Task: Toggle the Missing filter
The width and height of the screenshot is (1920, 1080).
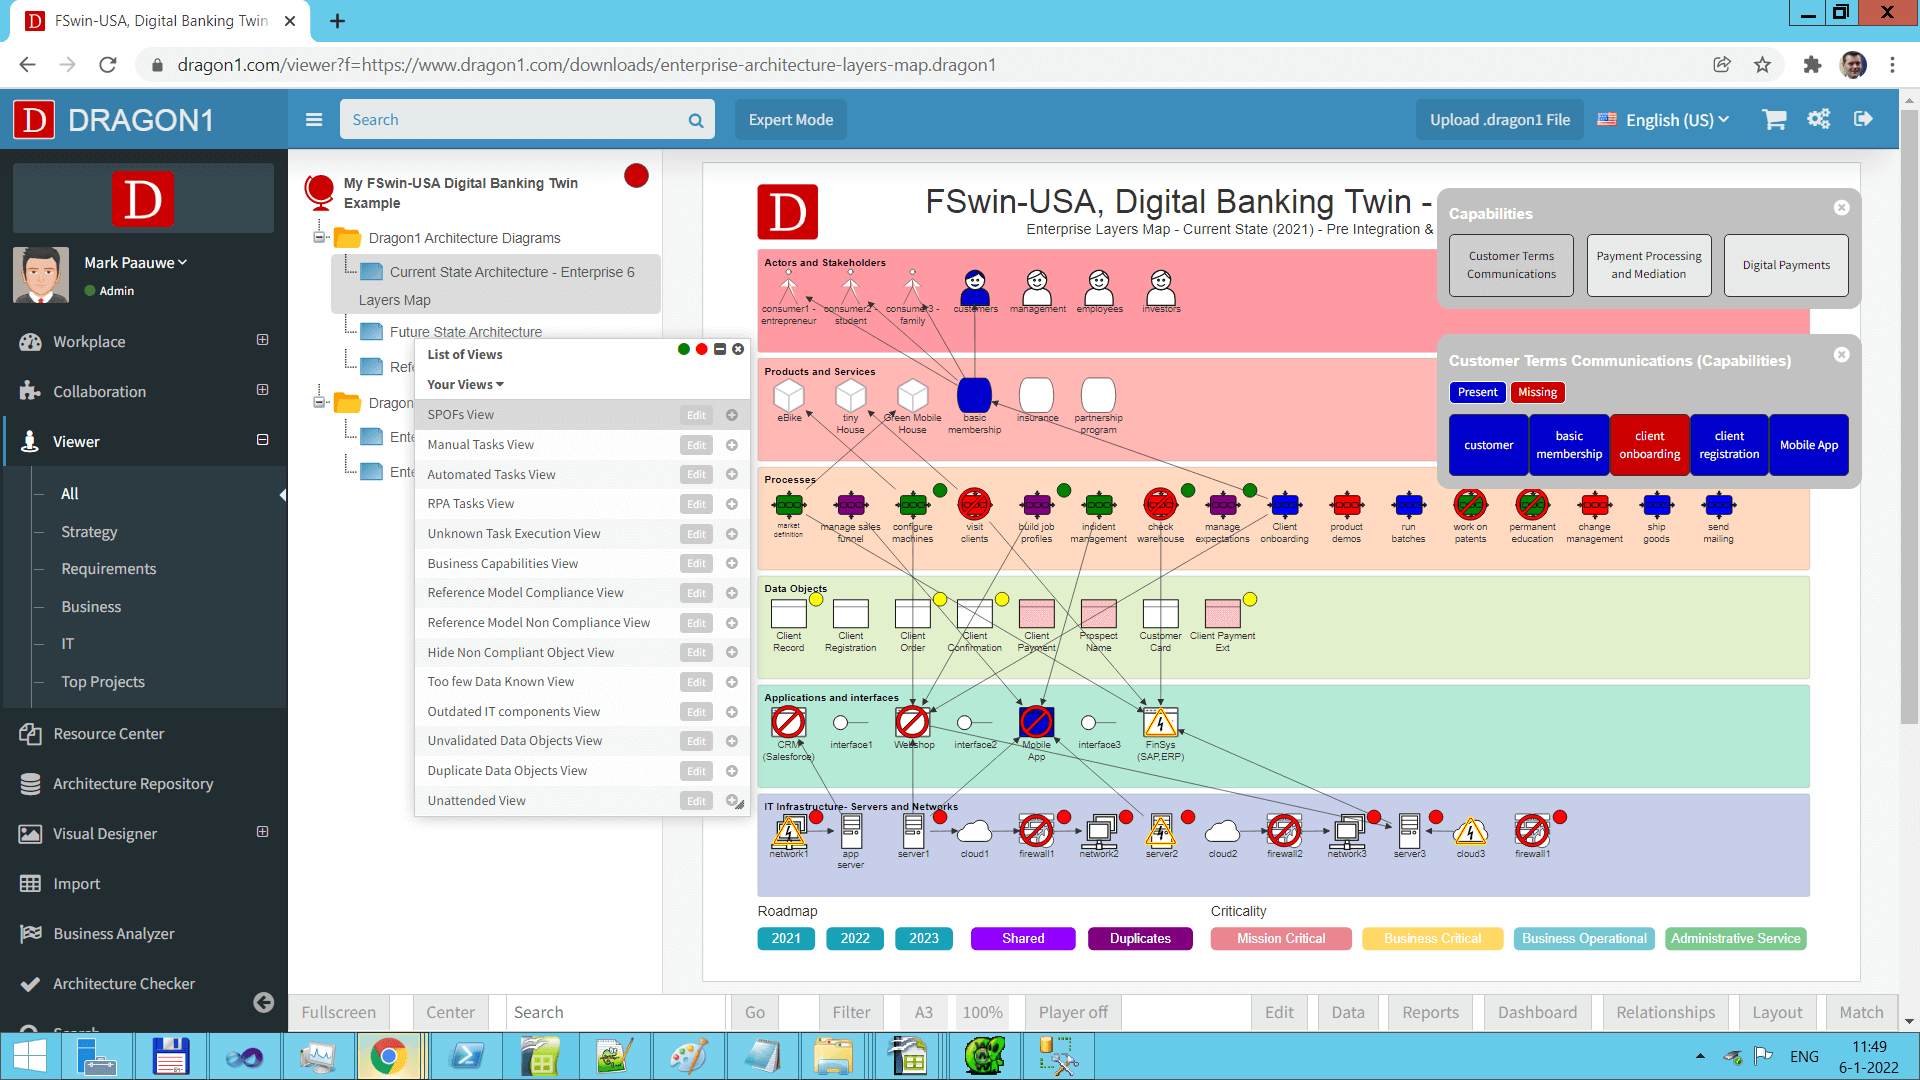Action: coord(1537,392)
